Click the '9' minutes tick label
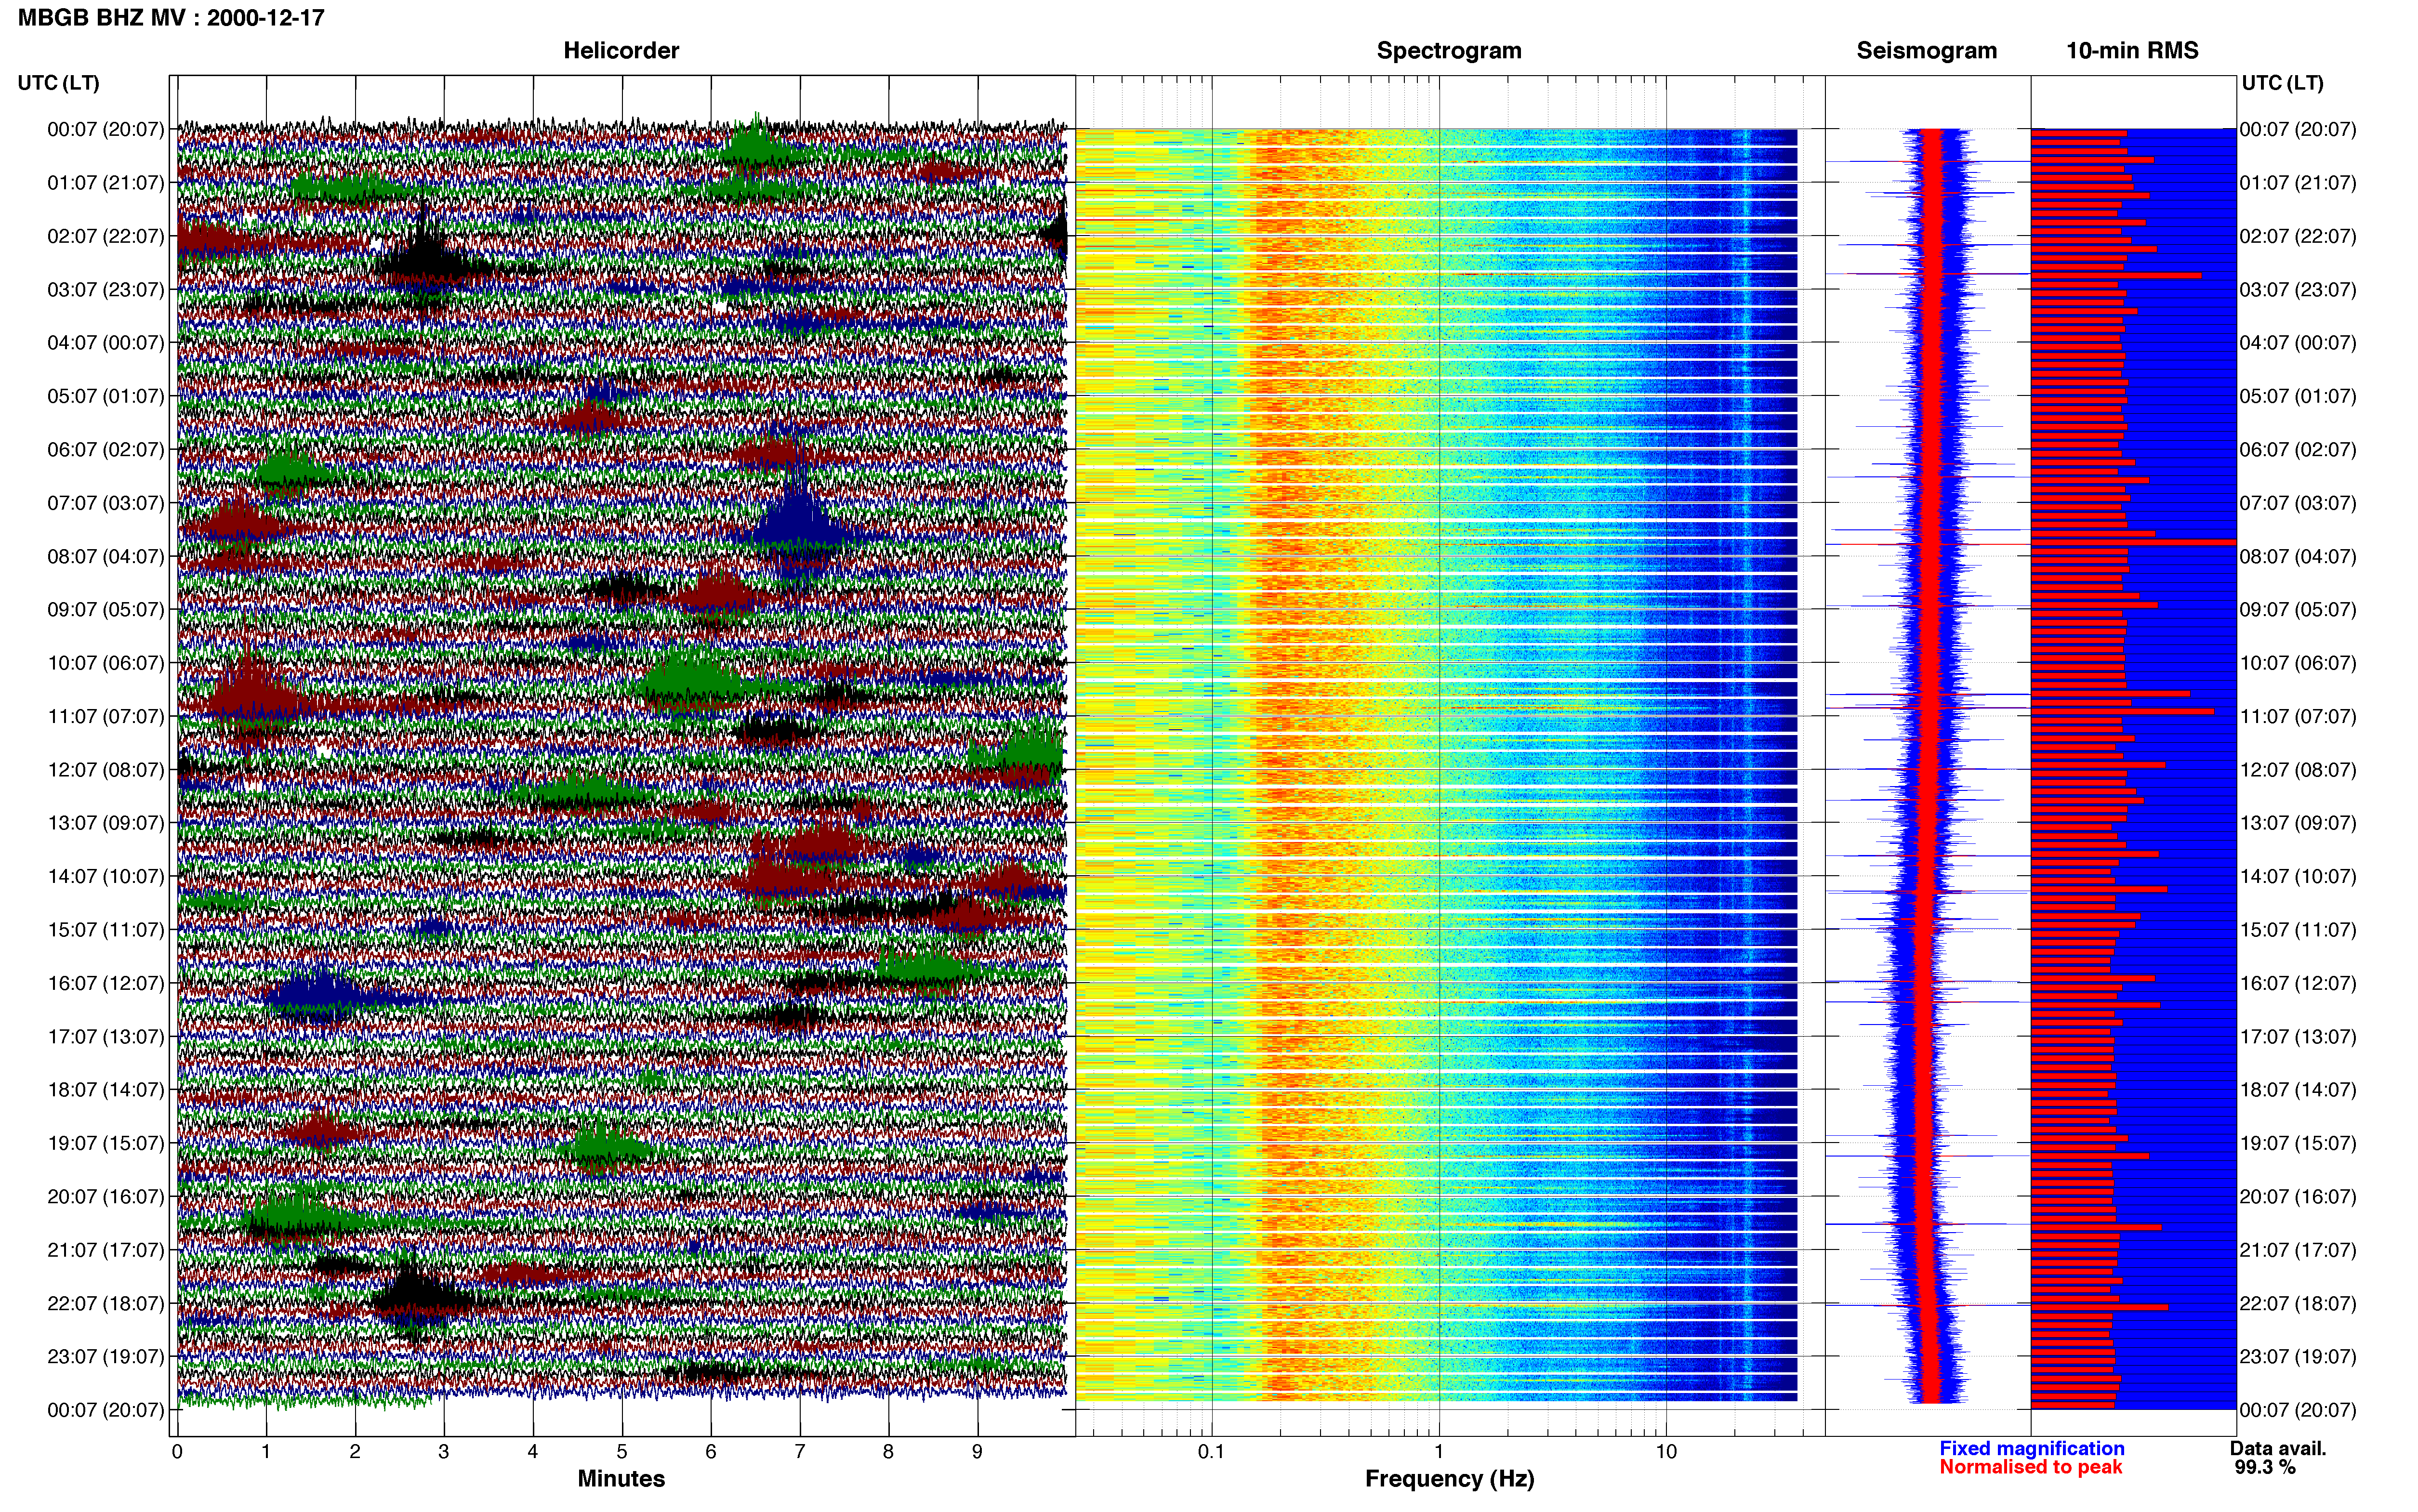Image resolution: width=2418 pixels, height=1512 pixels. pyautogui.click(x=977, y=1451)
